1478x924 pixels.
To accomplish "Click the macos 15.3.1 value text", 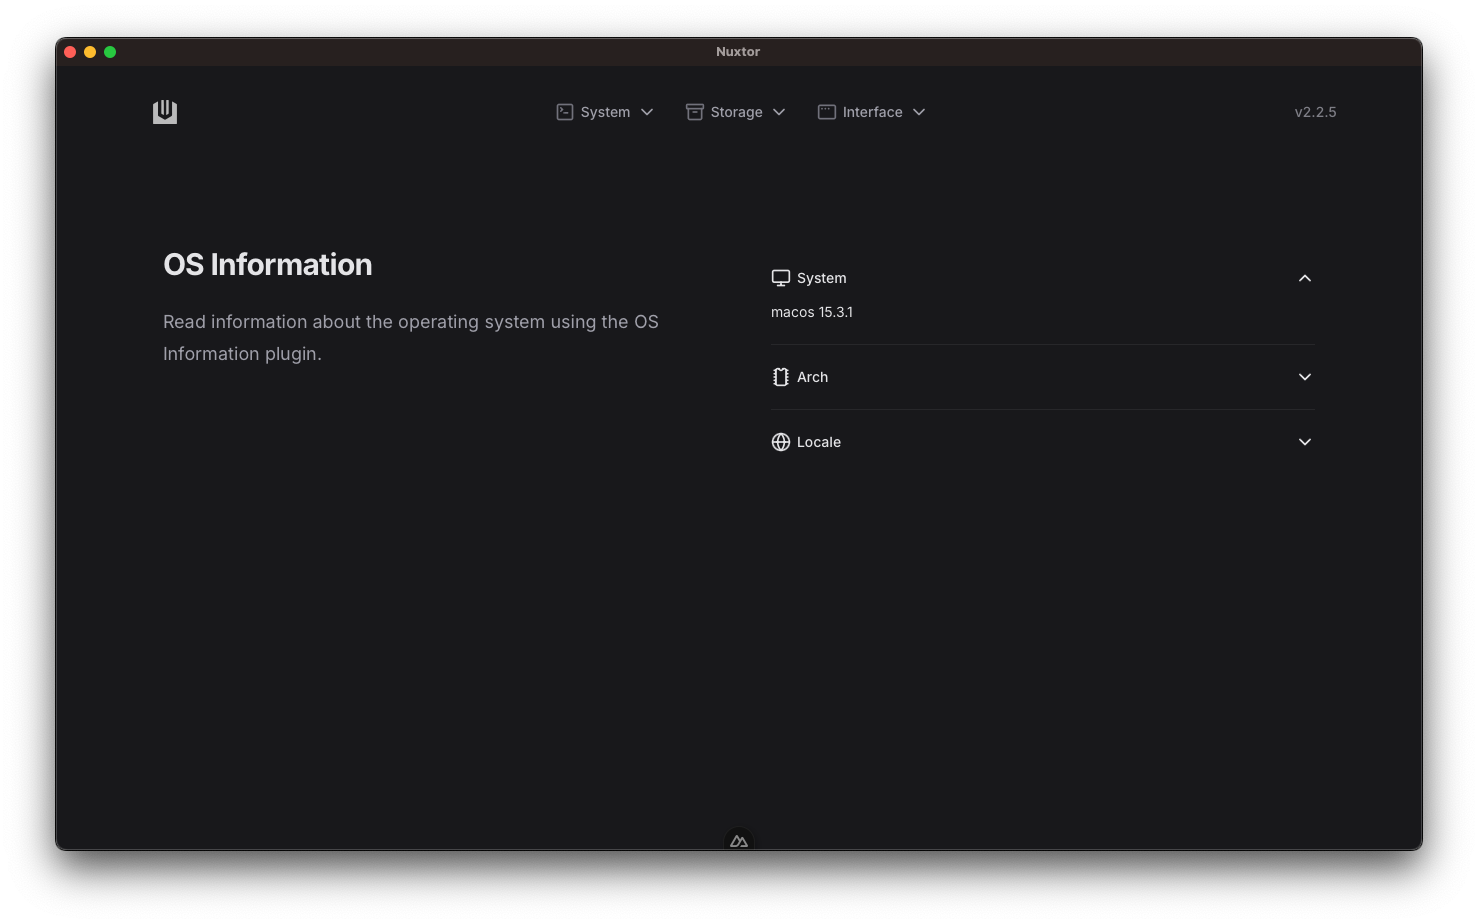I will coord(812,312).
